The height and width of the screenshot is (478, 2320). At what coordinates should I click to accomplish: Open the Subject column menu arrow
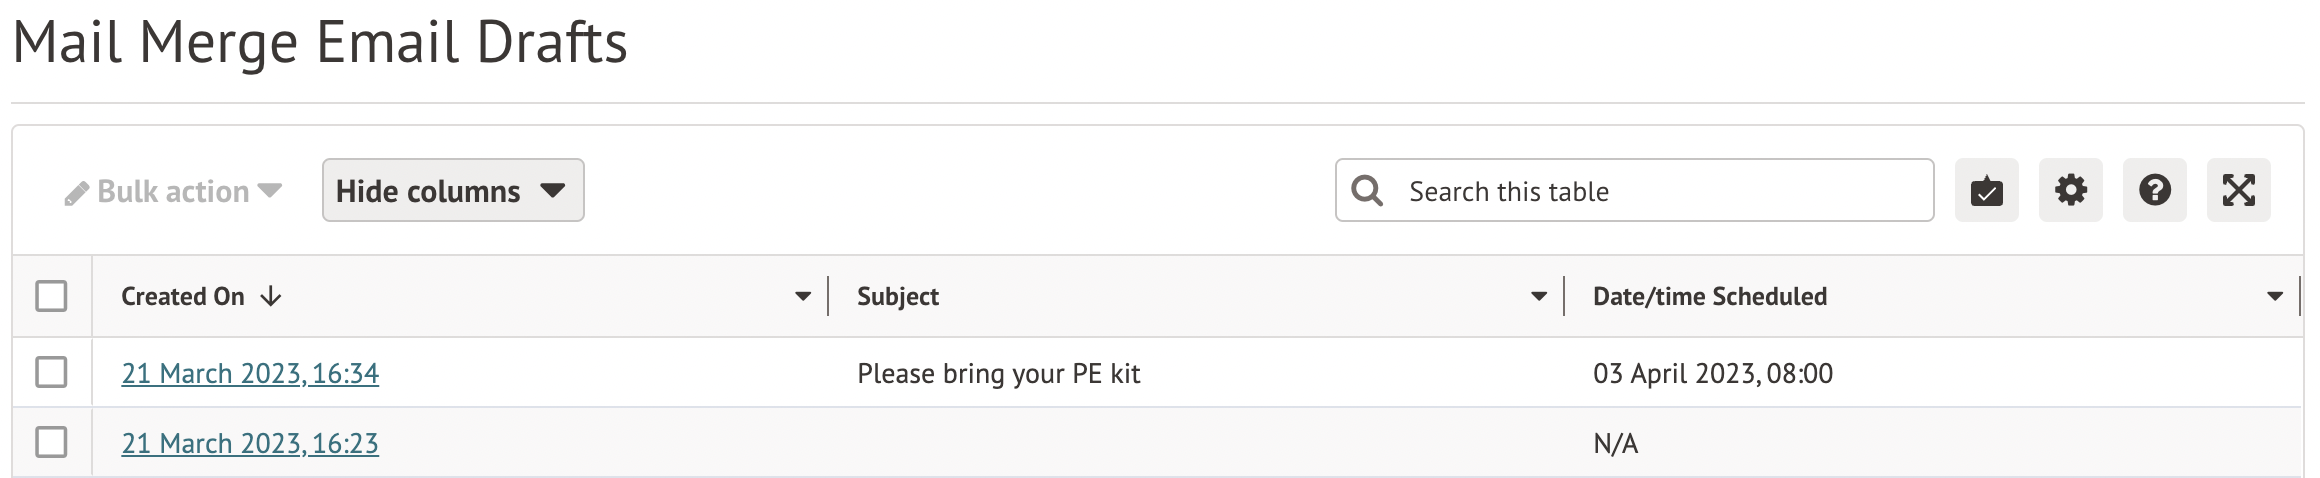1538,297
